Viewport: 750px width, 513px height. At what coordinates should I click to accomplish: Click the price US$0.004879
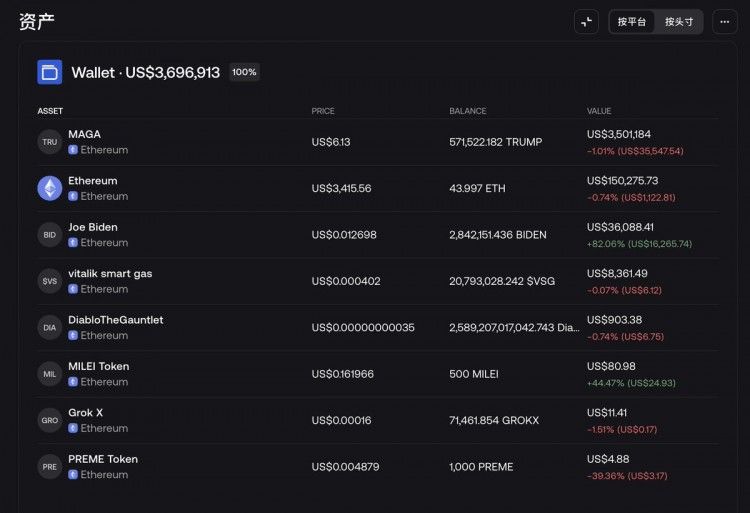click(345, 467)
